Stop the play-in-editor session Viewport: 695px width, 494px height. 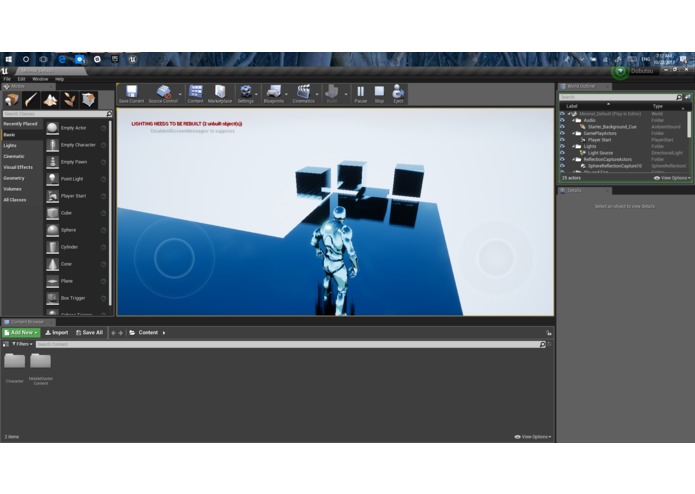pos(379,94)
